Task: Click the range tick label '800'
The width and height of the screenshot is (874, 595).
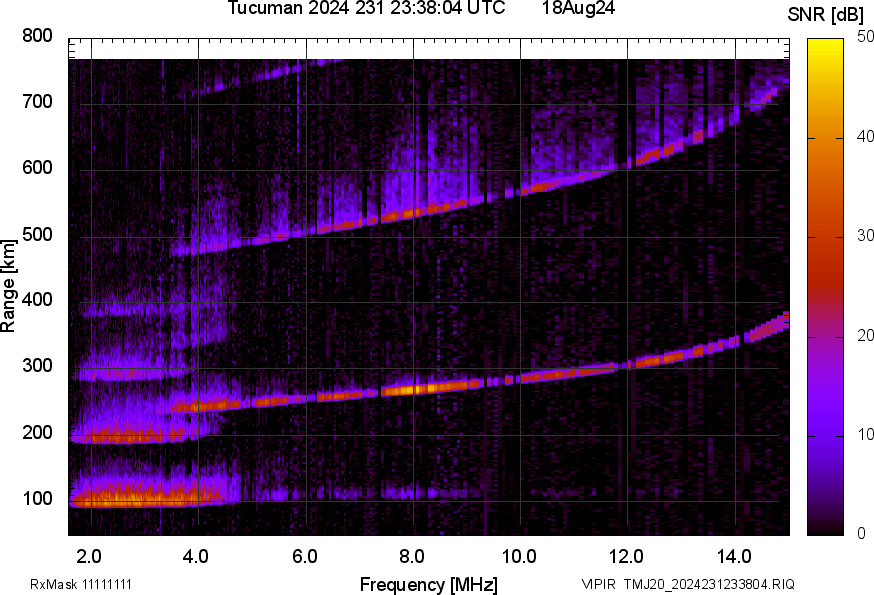Action: click(x=37, y=36)
